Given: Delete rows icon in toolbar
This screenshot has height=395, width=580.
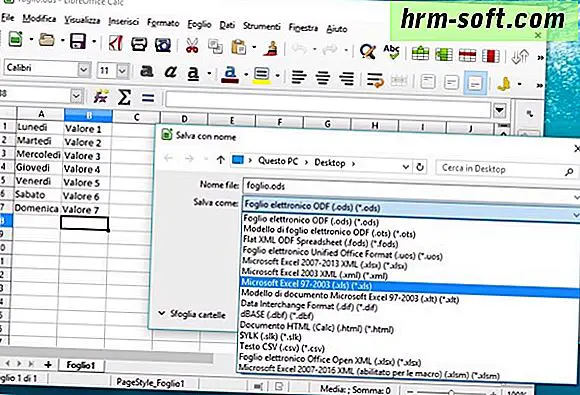Looking at the screenshot, I should point(467,55).
